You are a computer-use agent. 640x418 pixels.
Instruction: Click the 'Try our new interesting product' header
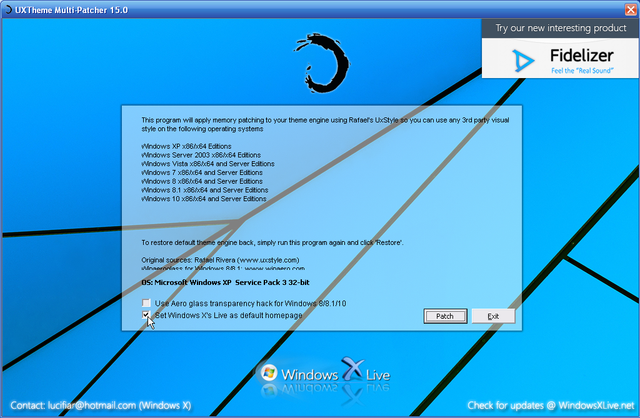click(560, 28)
